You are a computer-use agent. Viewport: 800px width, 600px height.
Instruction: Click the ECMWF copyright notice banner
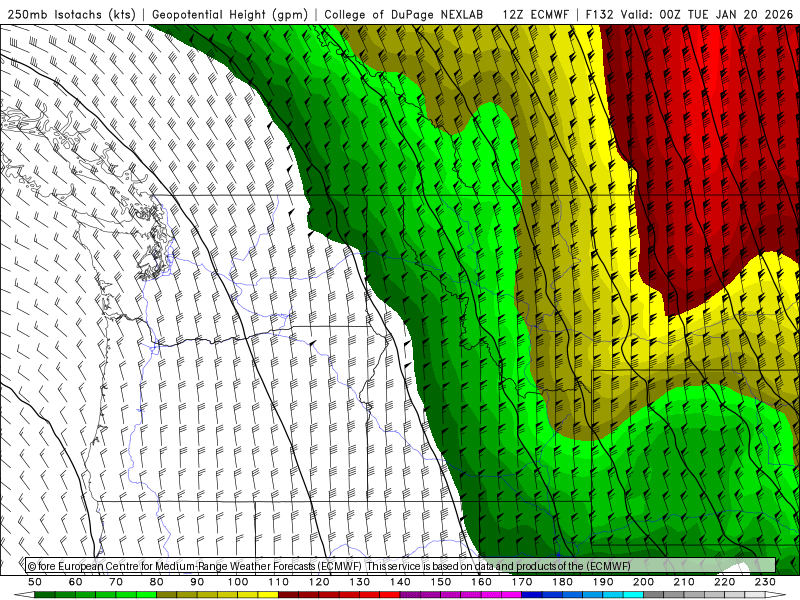coord(401,565)
